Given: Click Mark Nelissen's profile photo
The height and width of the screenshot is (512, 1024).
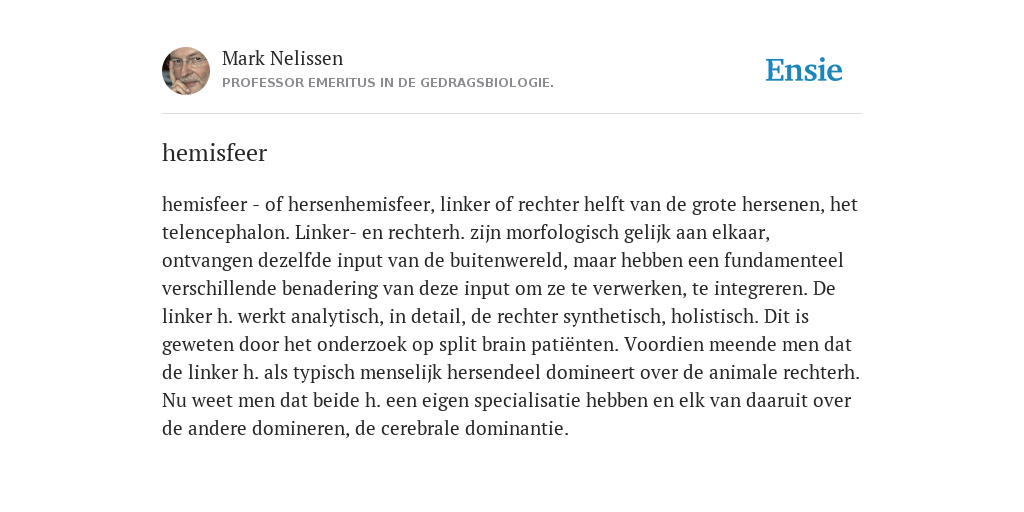Looking at the screenshot, I should pyautogui.click(x=186, y=71).
